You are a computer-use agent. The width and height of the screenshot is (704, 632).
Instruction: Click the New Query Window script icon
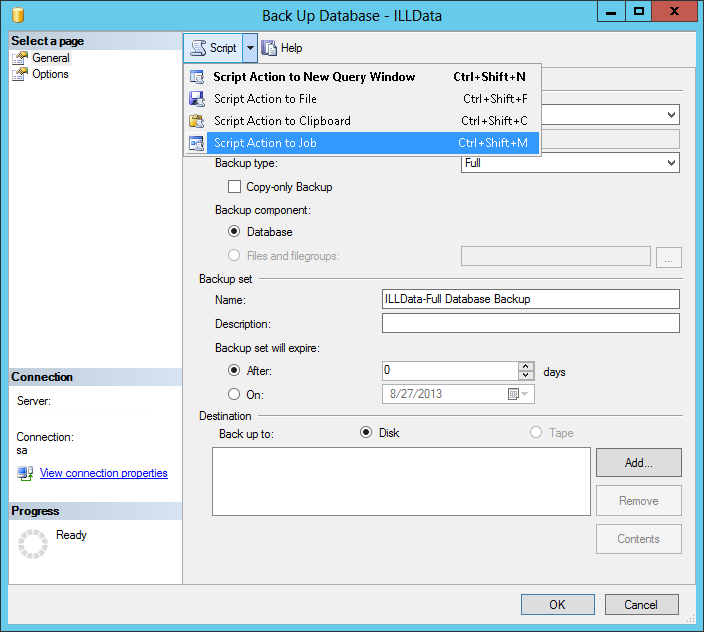pos(197,77)
